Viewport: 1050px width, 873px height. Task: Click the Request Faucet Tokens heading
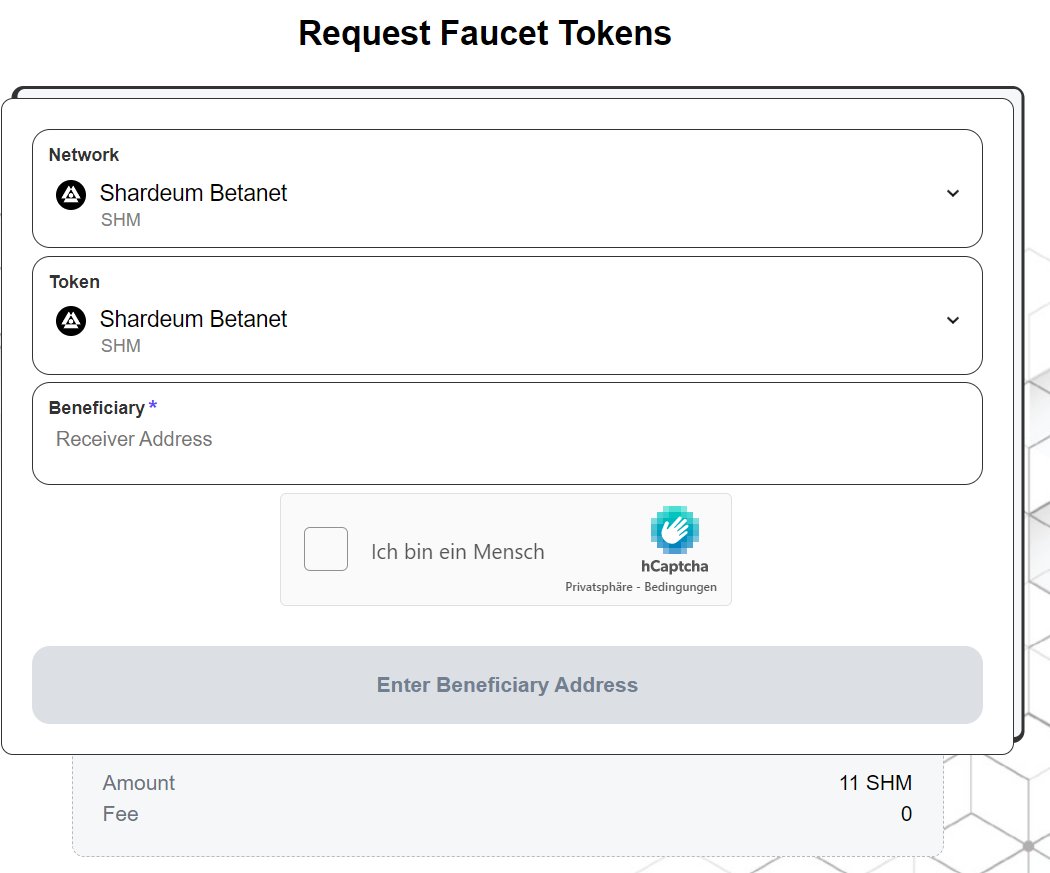485,33
